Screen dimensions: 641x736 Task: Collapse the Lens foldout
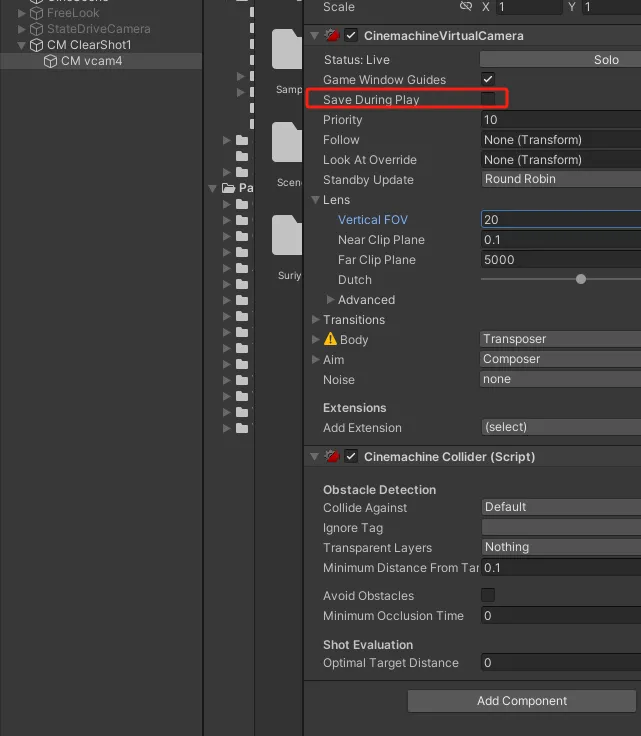coord(315,200)
